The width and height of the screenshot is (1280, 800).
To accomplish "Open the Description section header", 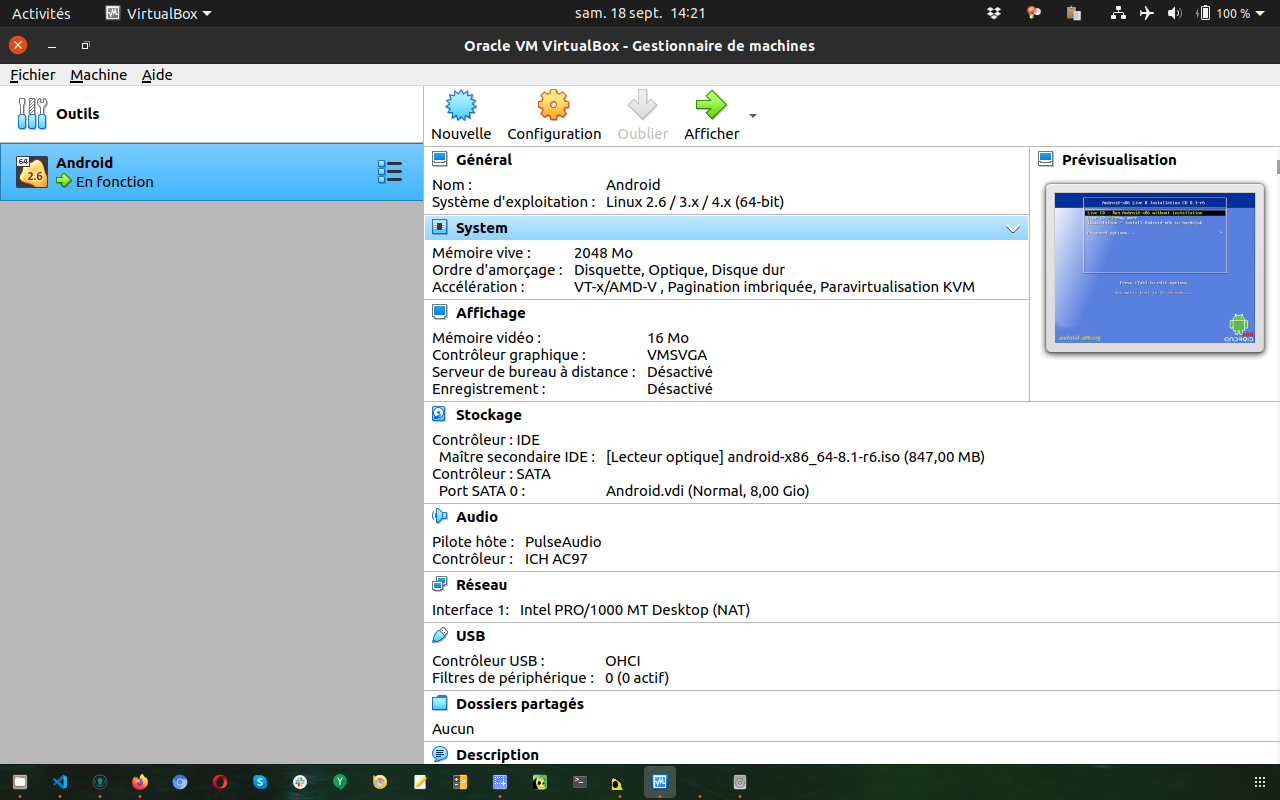I will point(497,755).
